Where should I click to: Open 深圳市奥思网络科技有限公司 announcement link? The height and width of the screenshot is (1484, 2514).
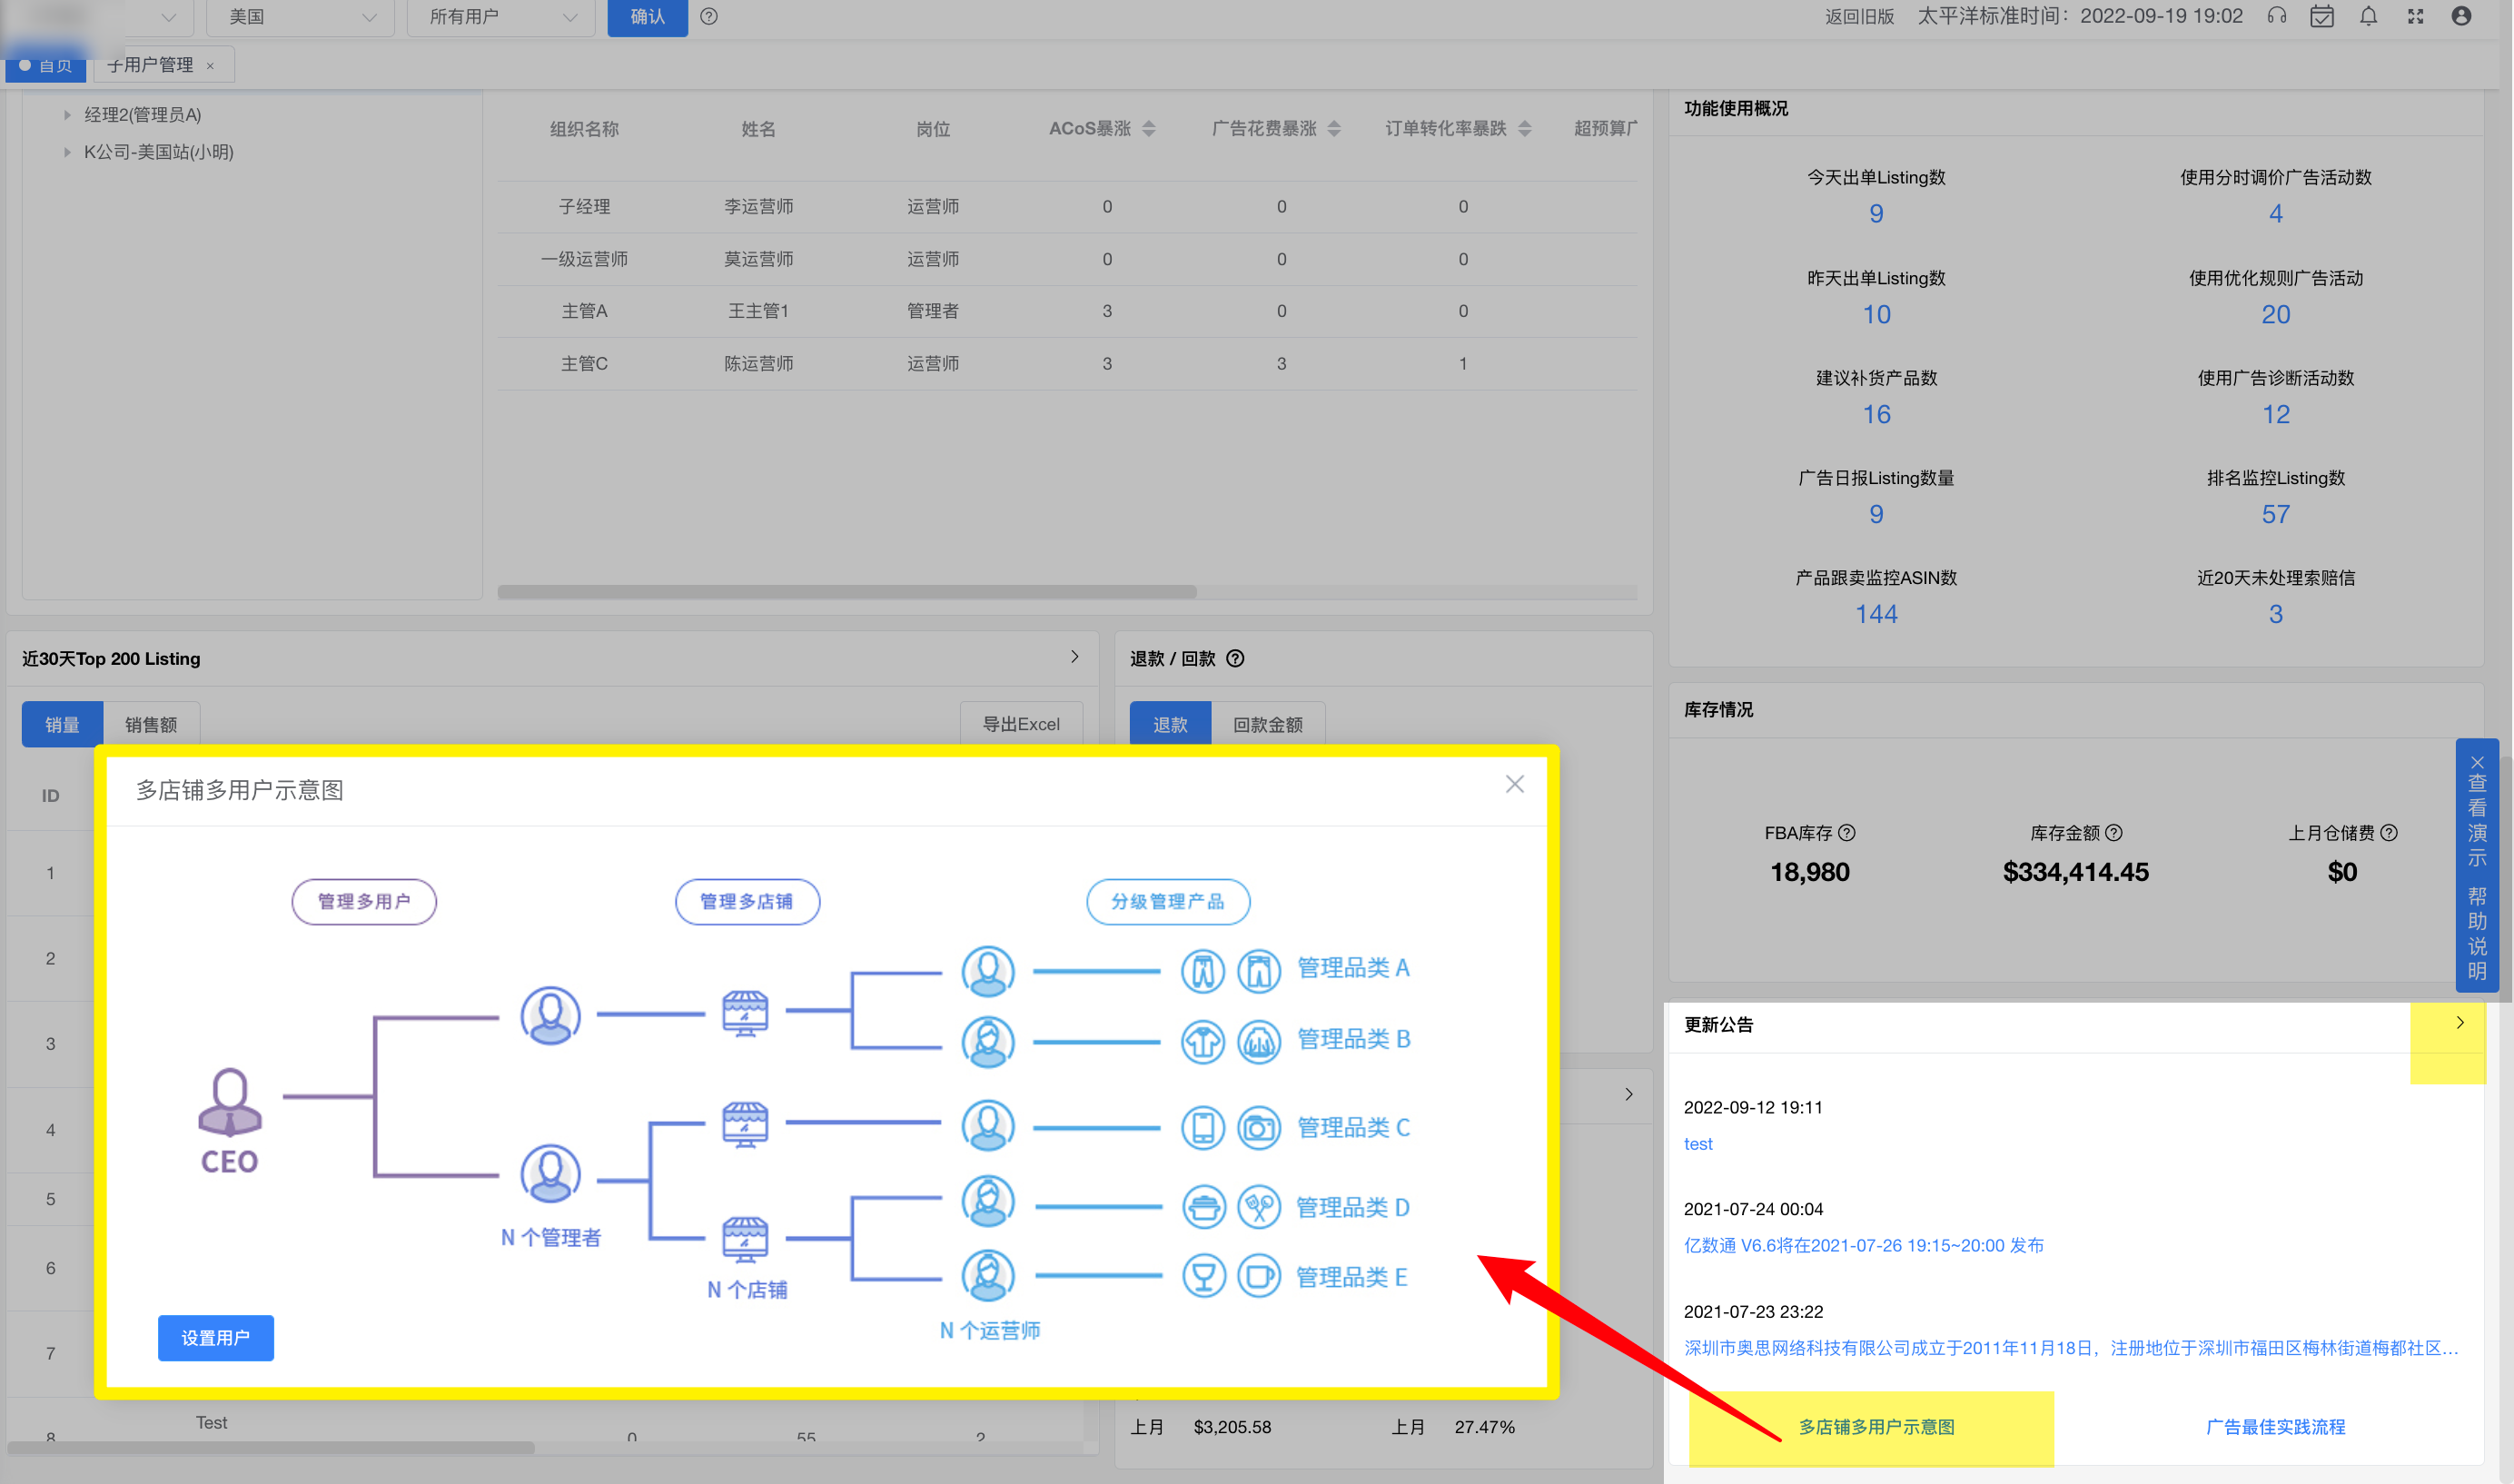[x=2070, y=1348]
